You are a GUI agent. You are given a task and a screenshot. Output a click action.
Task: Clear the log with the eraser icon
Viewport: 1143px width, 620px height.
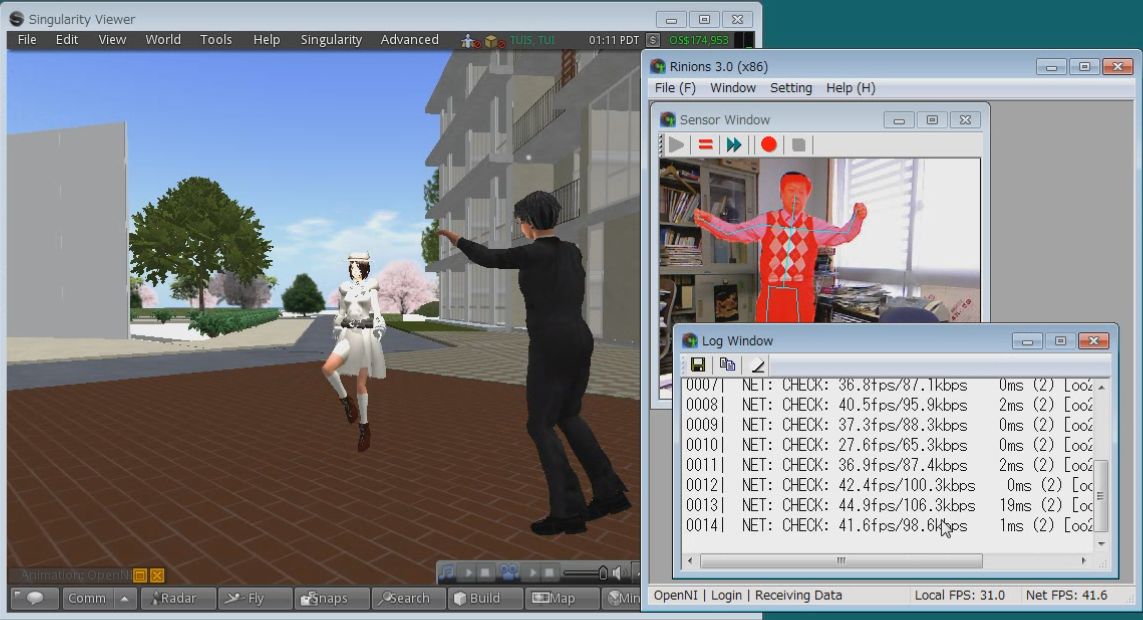tap(757, 365)
